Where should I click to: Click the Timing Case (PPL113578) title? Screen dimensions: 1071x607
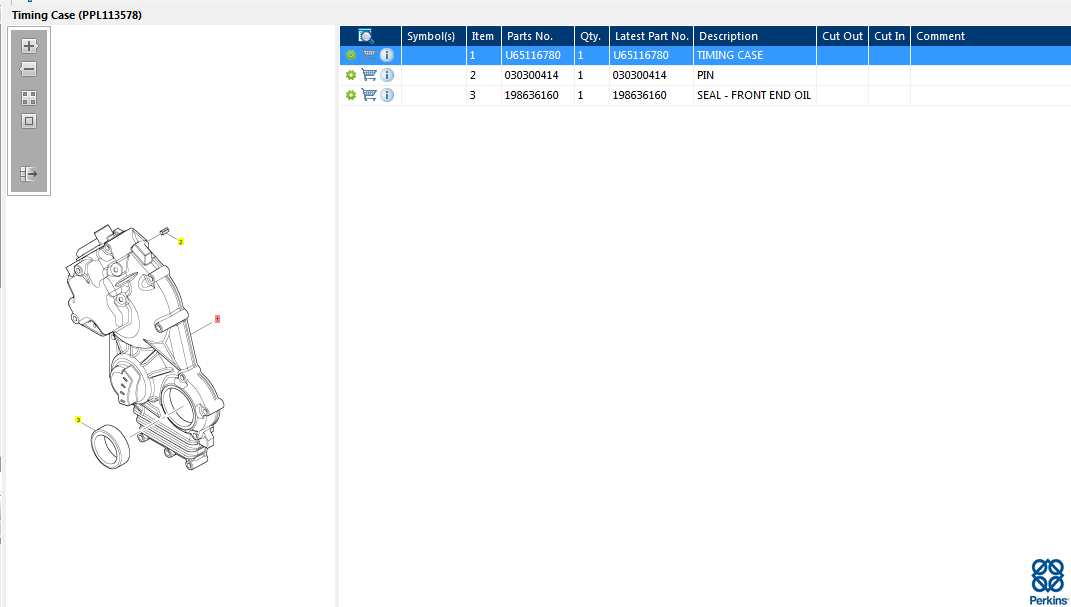[76, 15]
